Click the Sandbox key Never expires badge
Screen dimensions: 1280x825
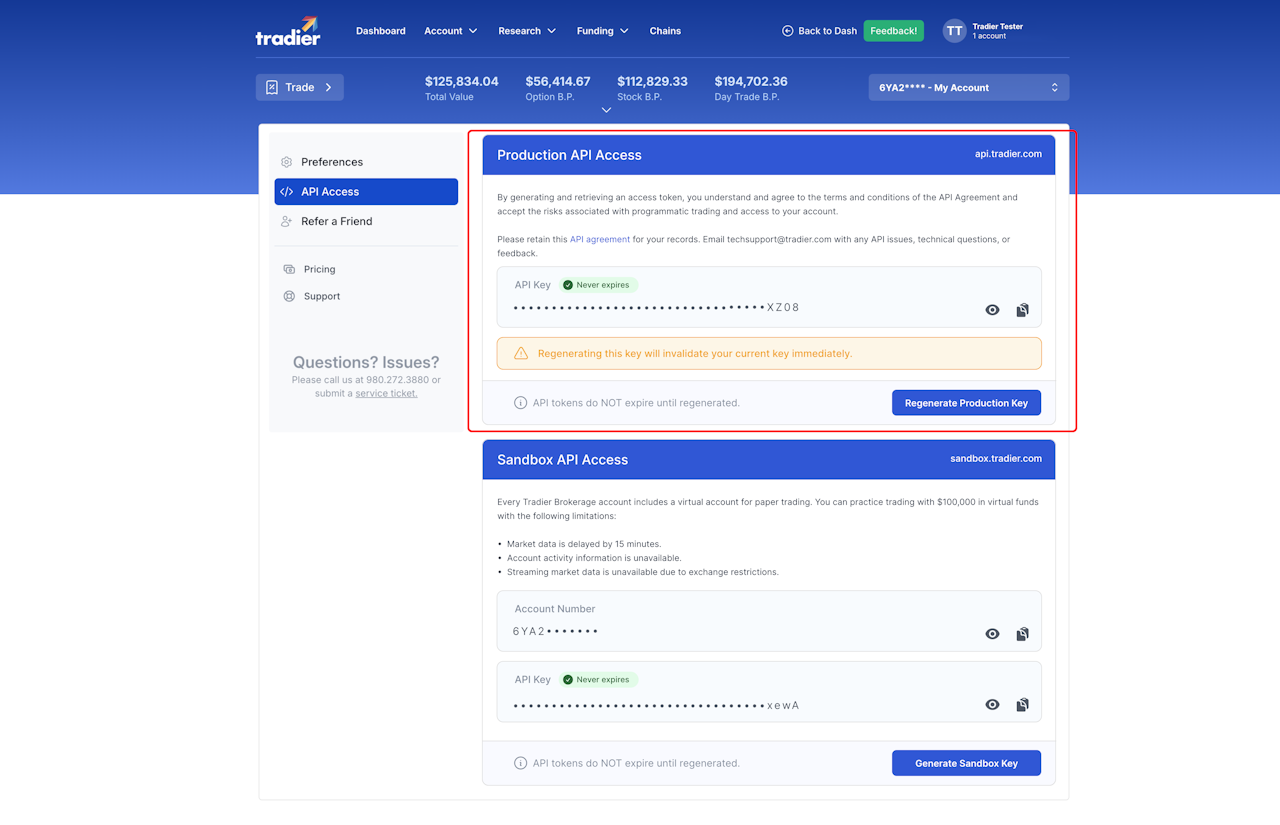(x=598, y=680)
